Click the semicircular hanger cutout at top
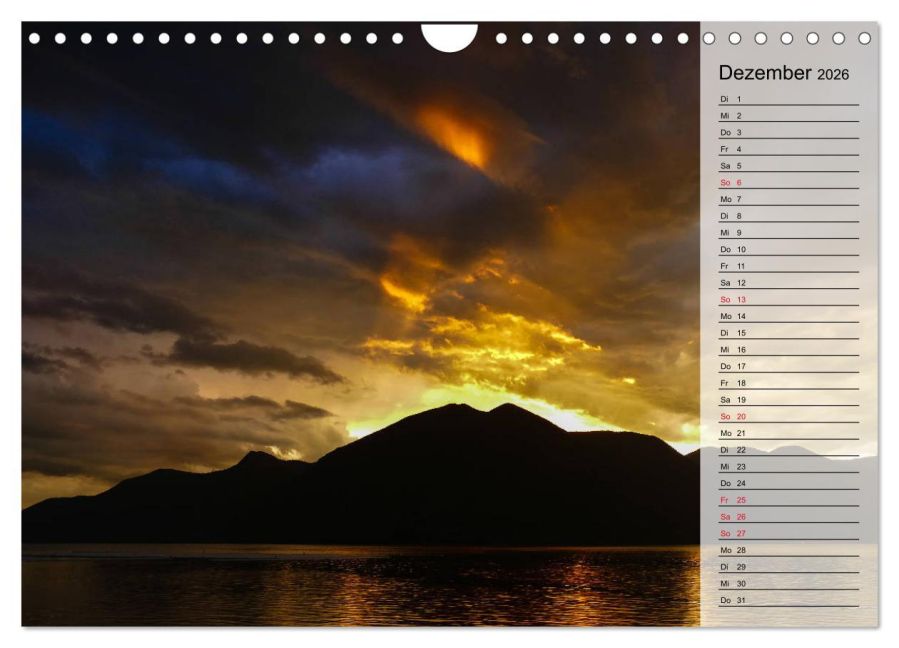899x648 pixels. [x=450, y=37]
